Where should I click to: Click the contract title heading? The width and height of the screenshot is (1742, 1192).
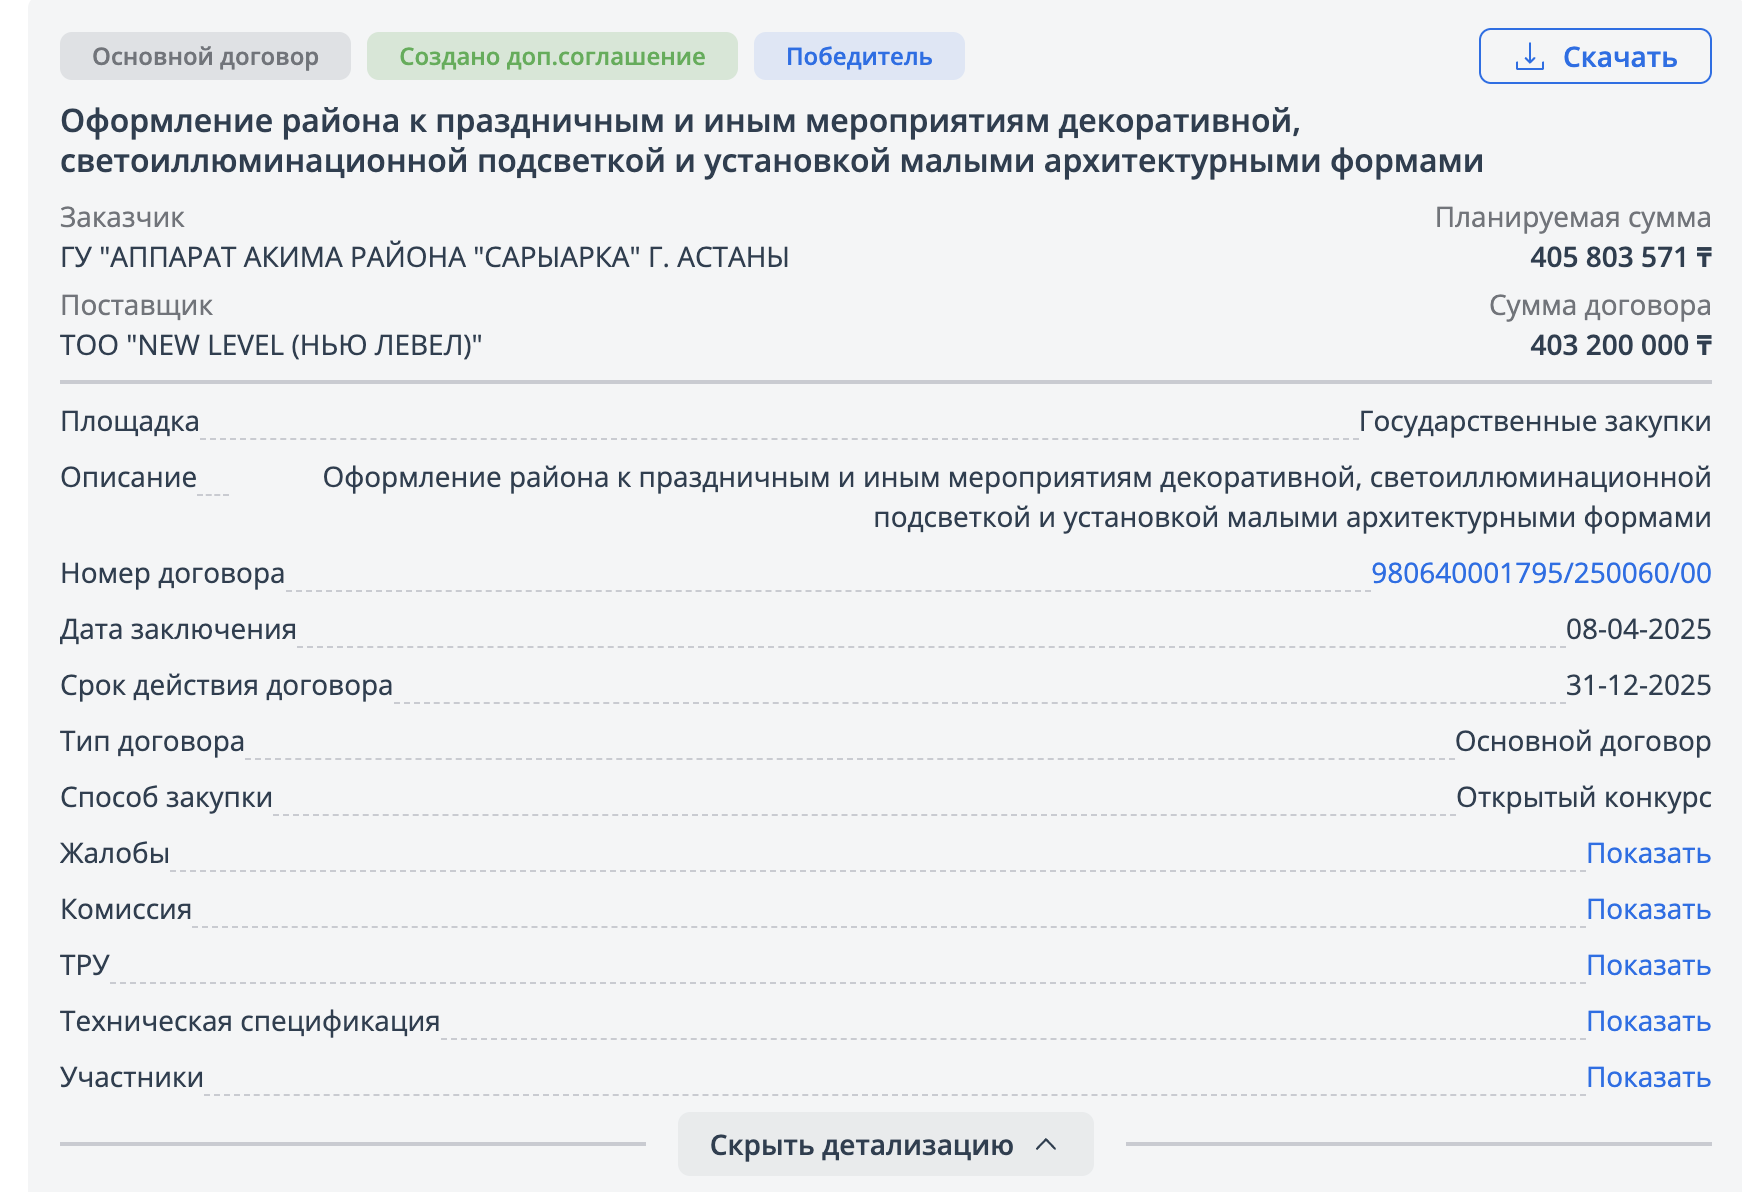point(771,140)
